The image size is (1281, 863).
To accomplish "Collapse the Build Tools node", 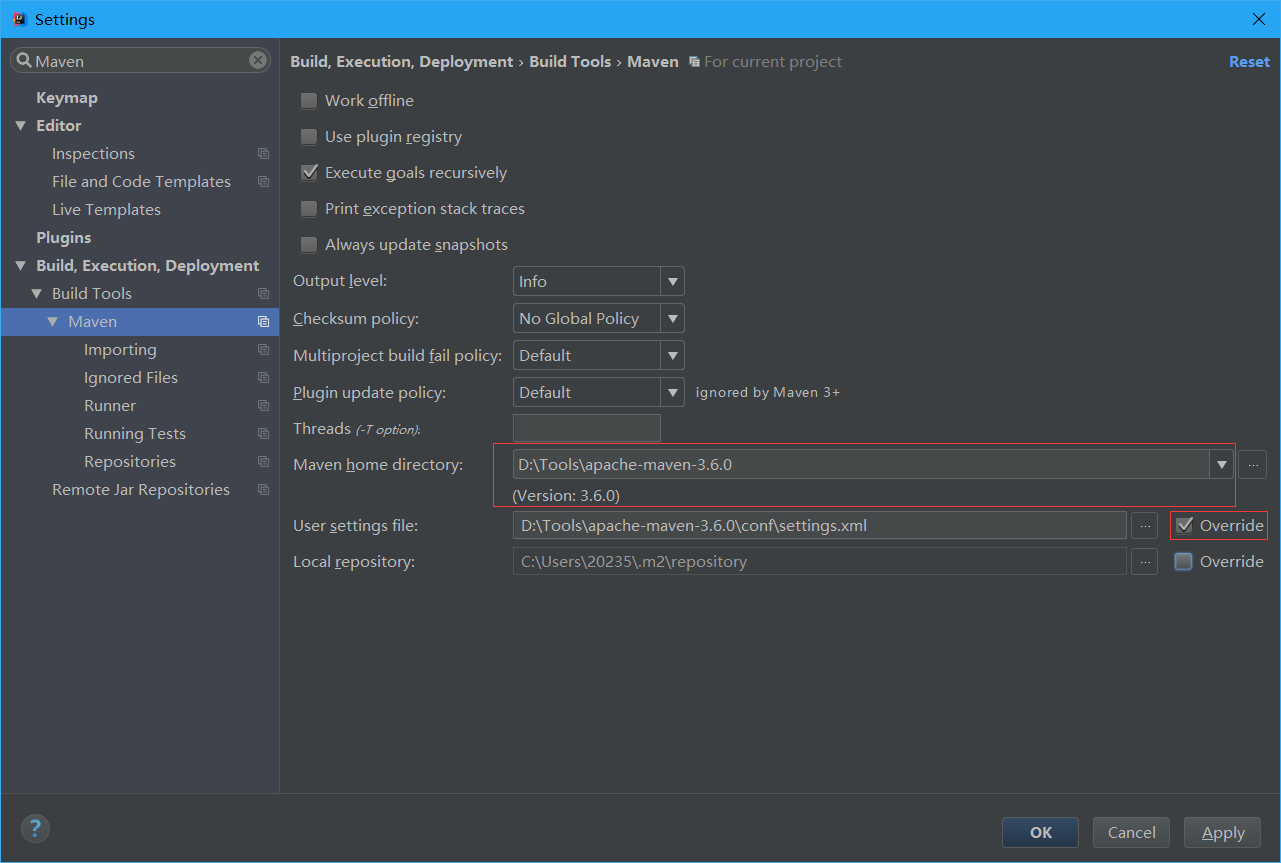I will tap(37, 294).
